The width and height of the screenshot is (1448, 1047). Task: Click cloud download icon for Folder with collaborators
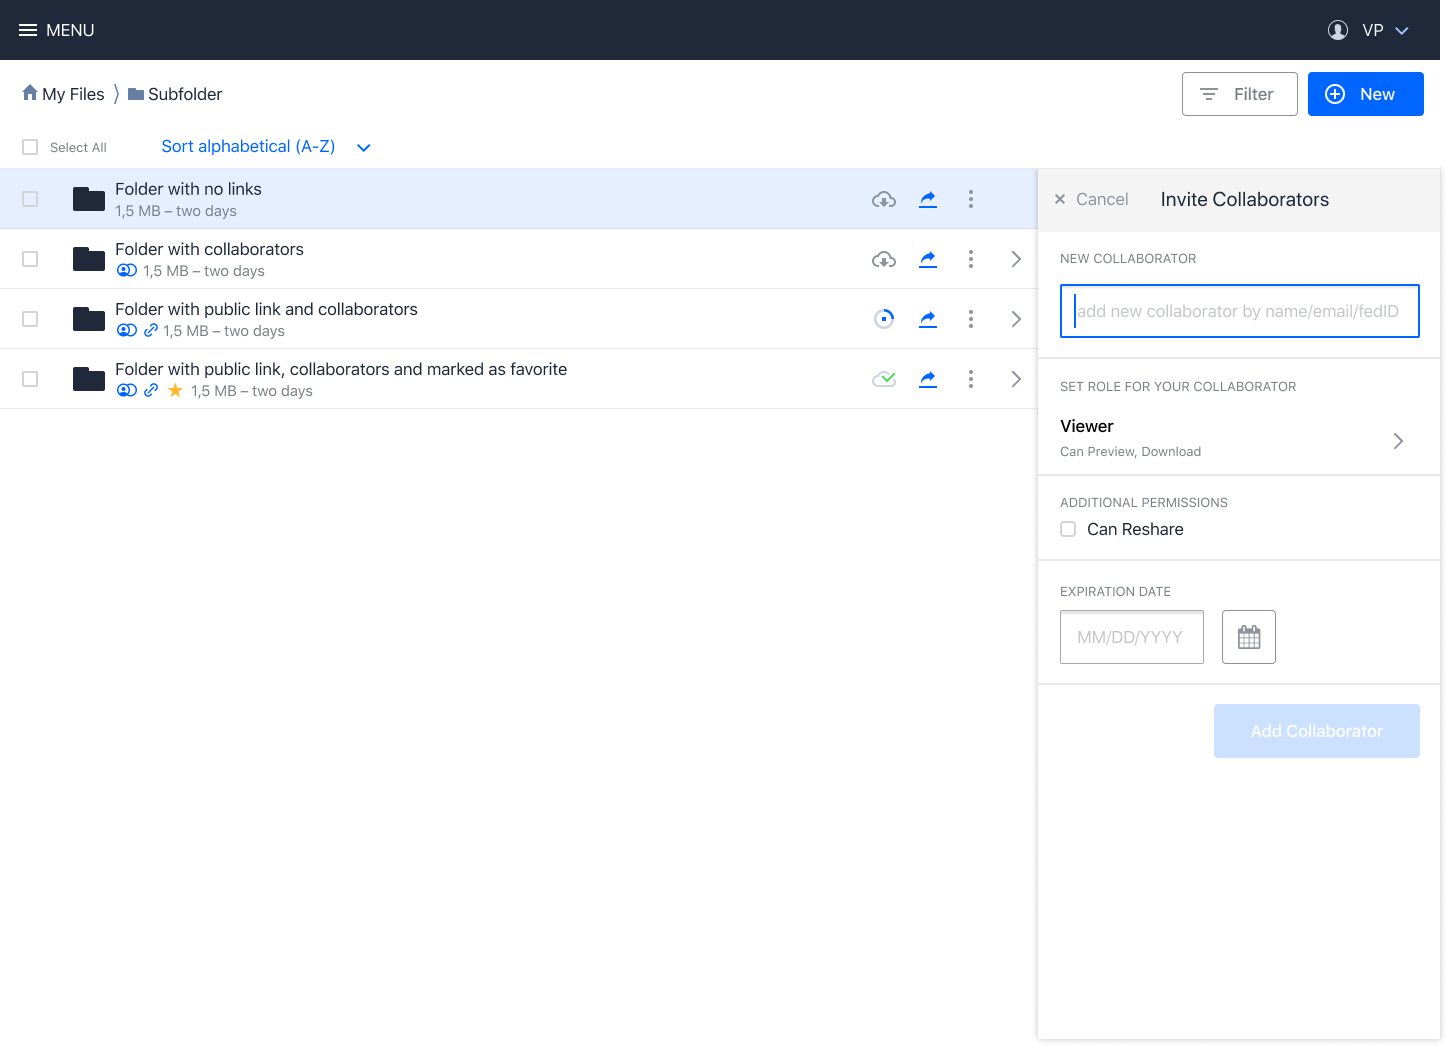pyautogui.click(x=884, y=259)
